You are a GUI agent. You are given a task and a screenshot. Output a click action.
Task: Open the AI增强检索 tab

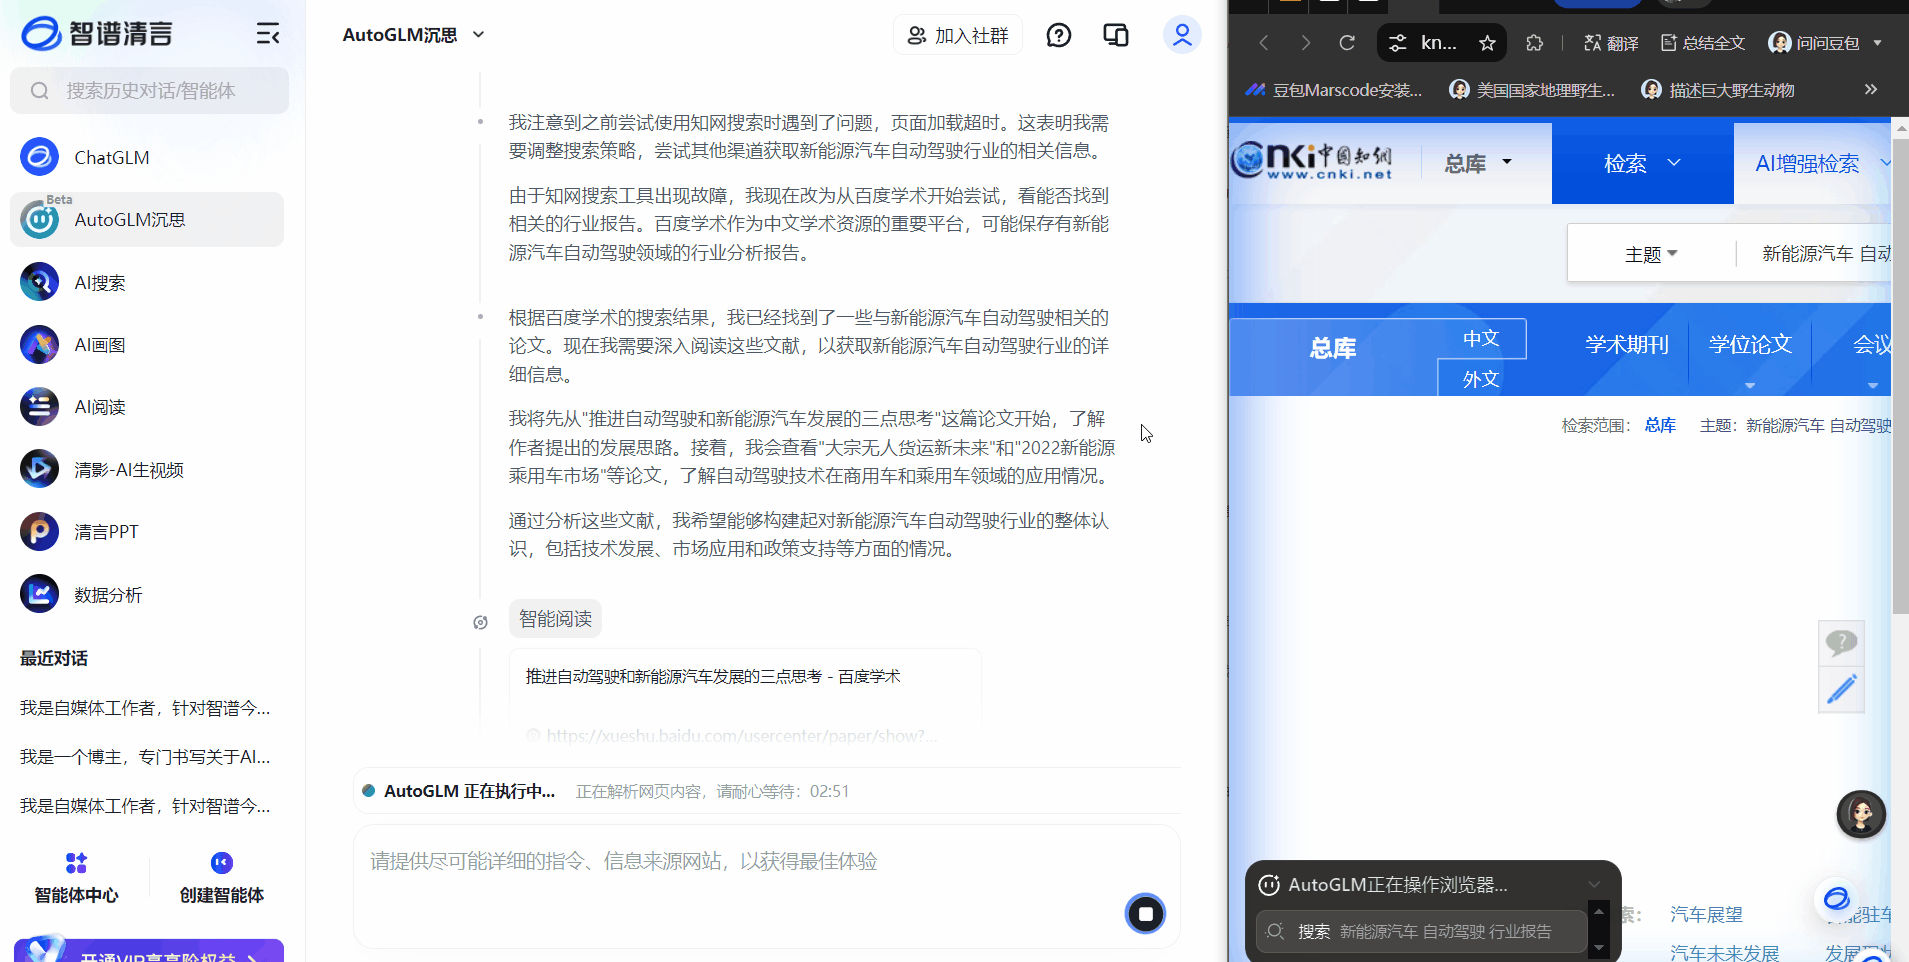(1808, 163)
